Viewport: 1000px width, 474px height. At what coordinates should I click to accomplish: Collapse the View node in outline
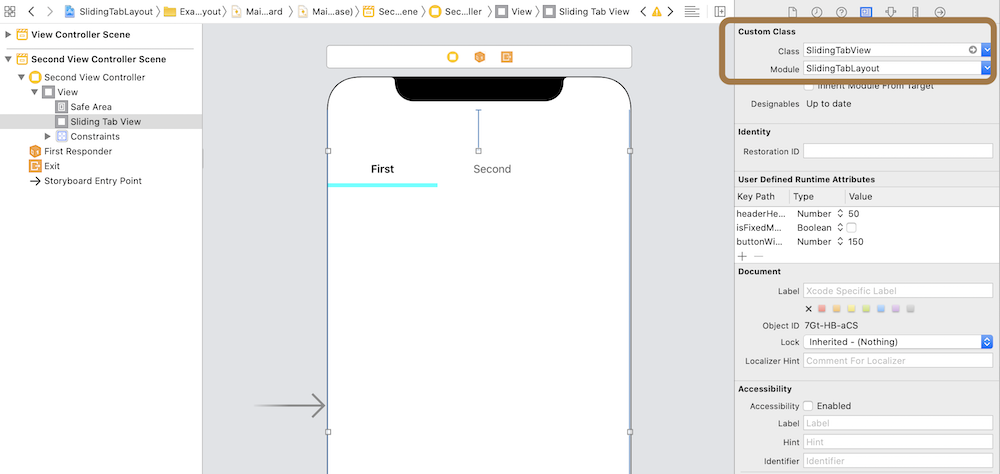pos(34,92)
